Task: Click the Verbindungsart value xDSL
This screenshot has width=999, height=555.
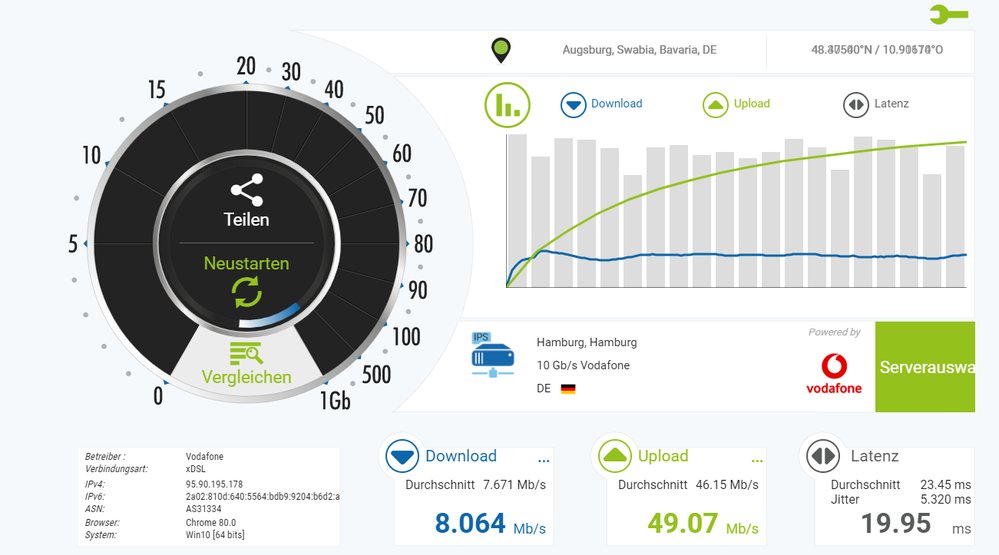Action: tap(196, 469)
